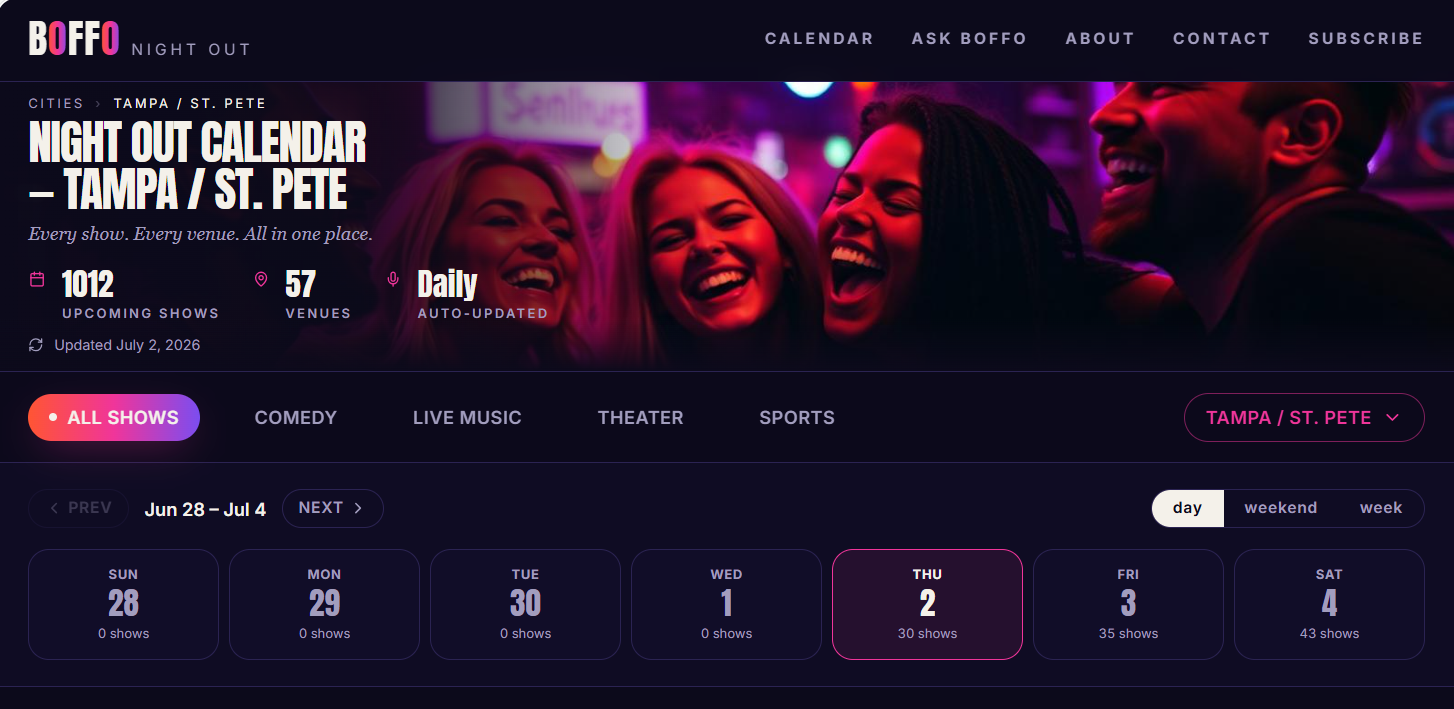Viewport: 1454px width, 709px height.
Task: Click the location pin icon beside 57 venues
Action: point(261,279)
